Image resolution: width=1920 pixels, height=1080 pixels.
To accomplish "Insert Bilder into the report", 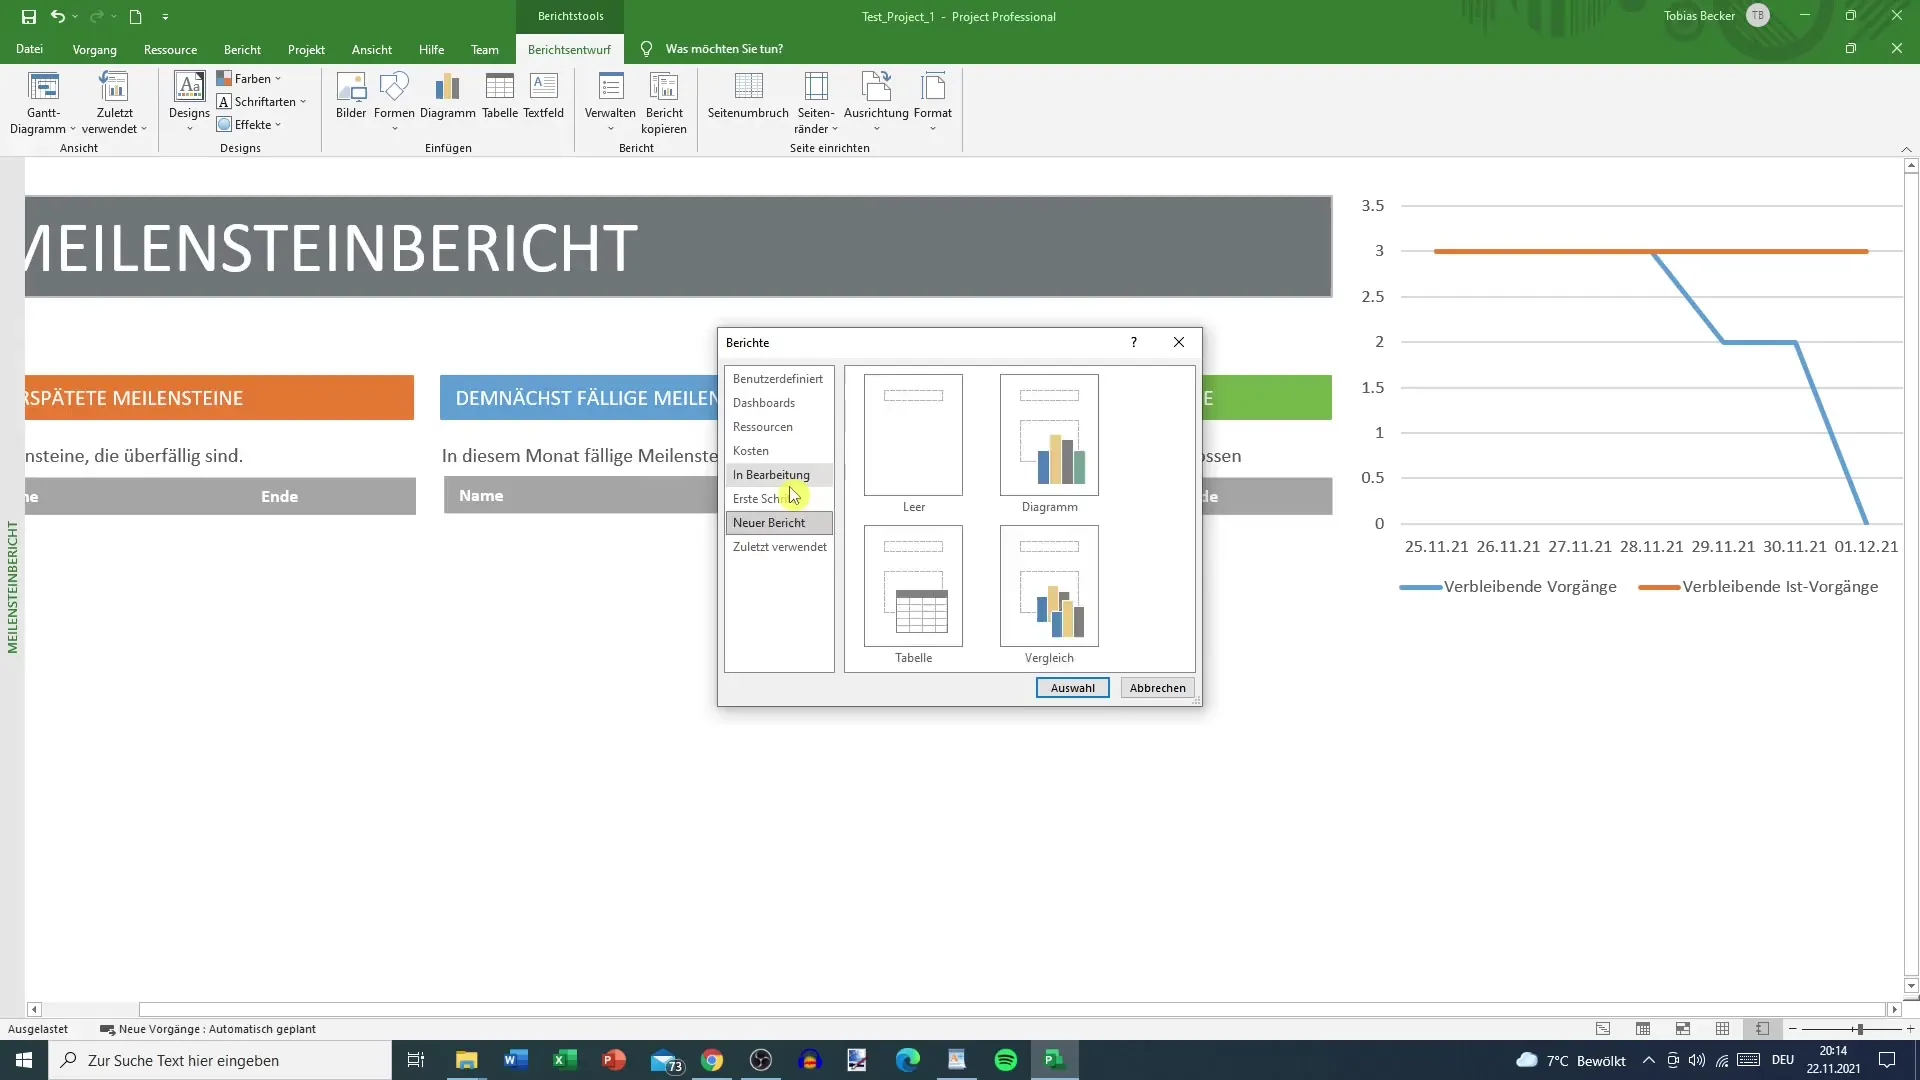I will [x=351, y=96].
